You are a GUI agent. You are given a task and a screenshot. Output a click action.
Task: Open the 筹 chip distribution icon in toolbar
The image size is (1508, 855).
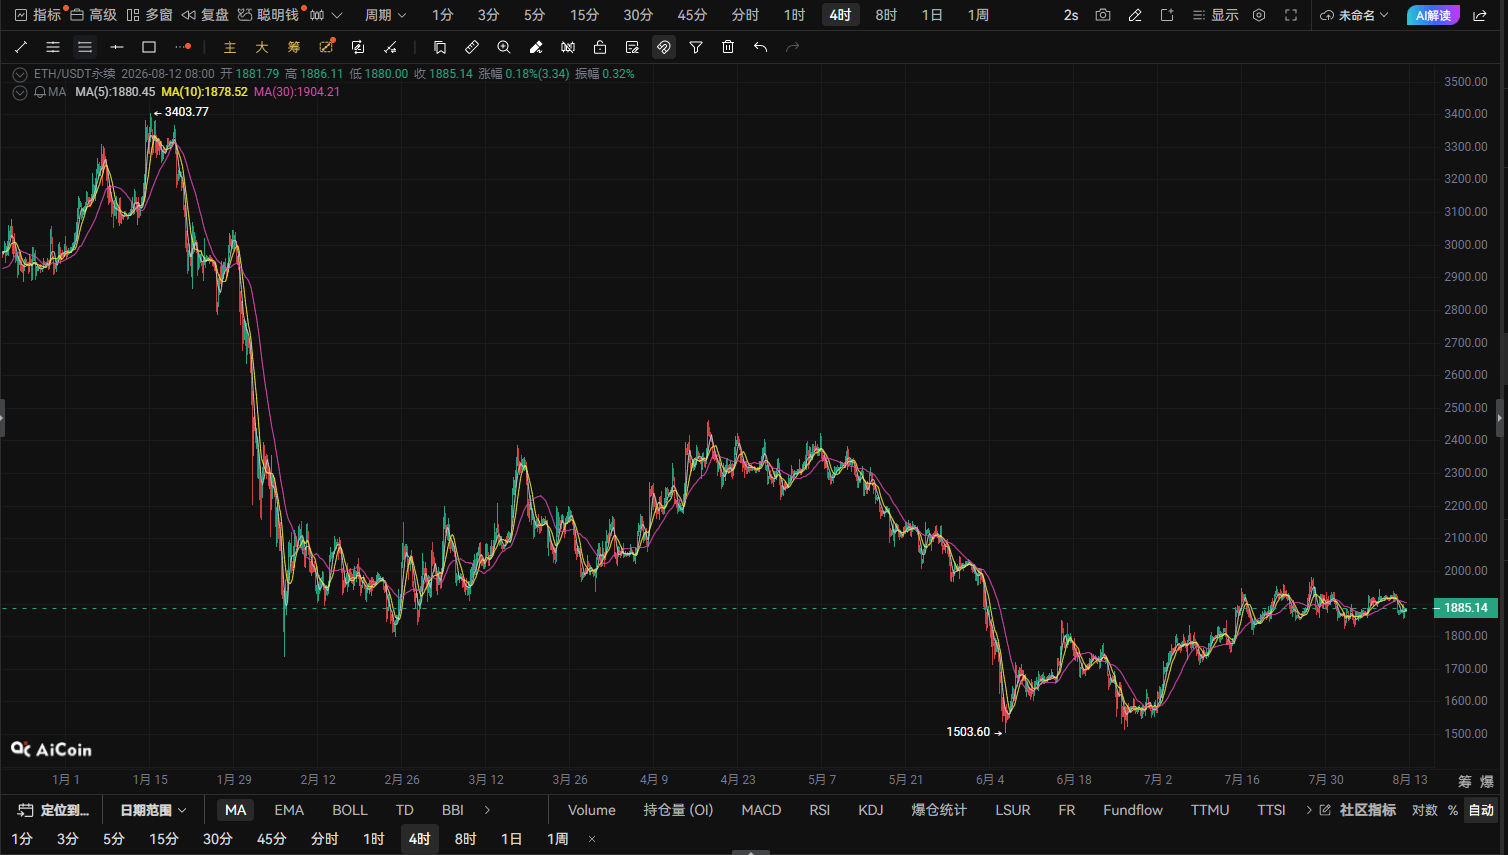tap(294, 47)
